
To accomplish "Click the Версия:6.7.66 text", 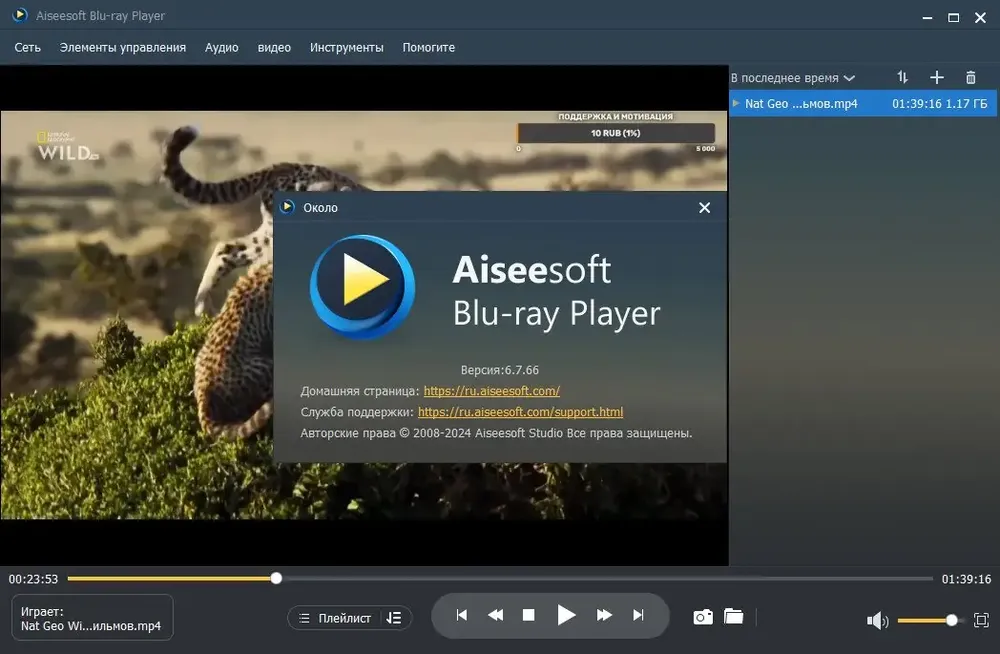I will 500,370.
